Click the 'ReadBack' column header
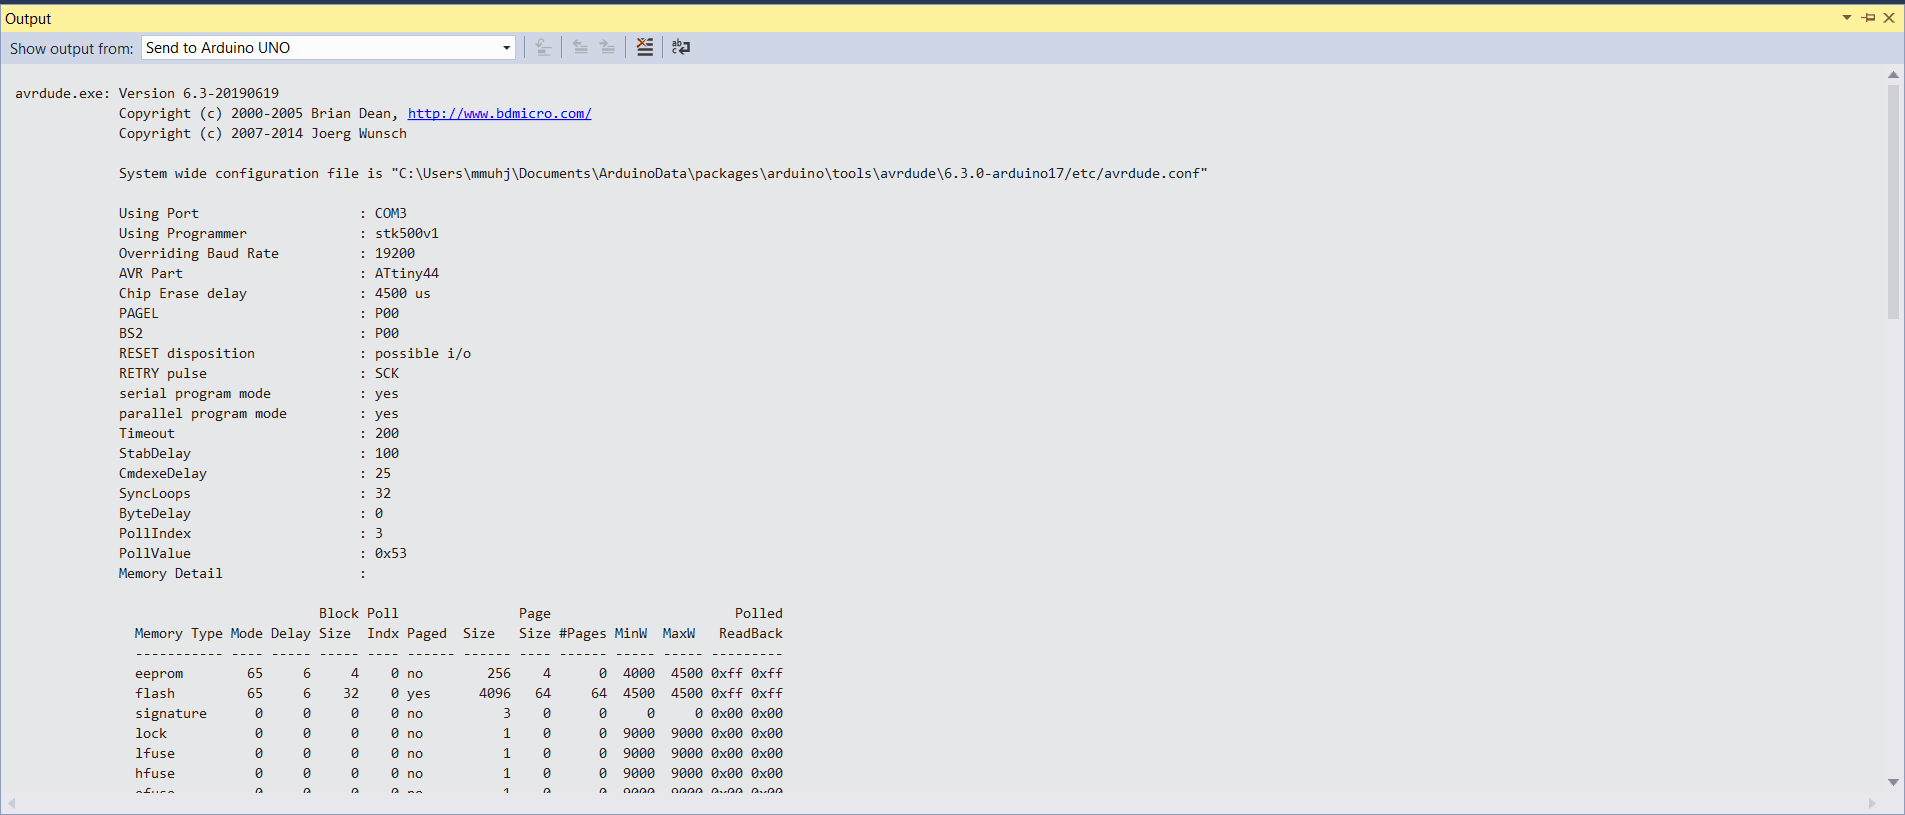This screenshot has width=1905, height=815. [751, 633]
